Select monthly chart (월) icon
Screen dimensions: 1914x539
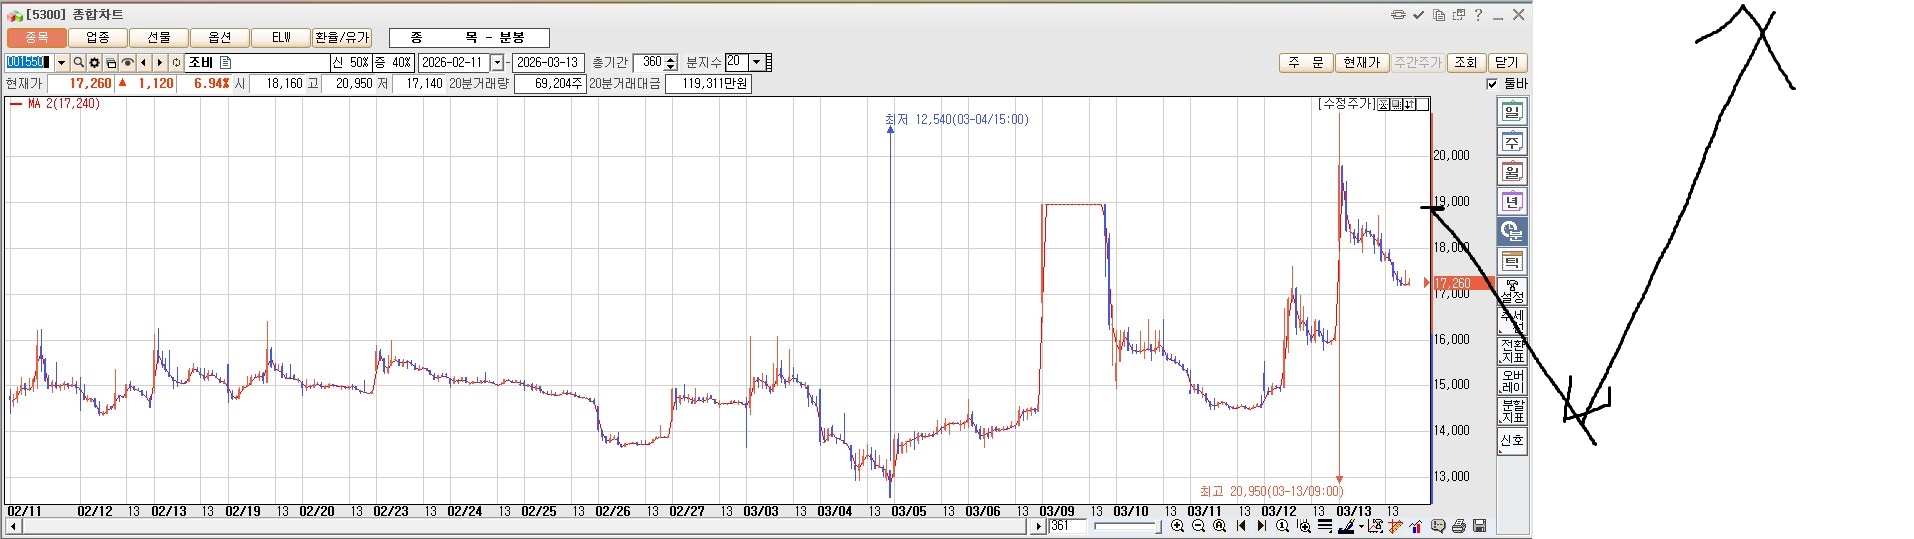tap(1511, 172)
